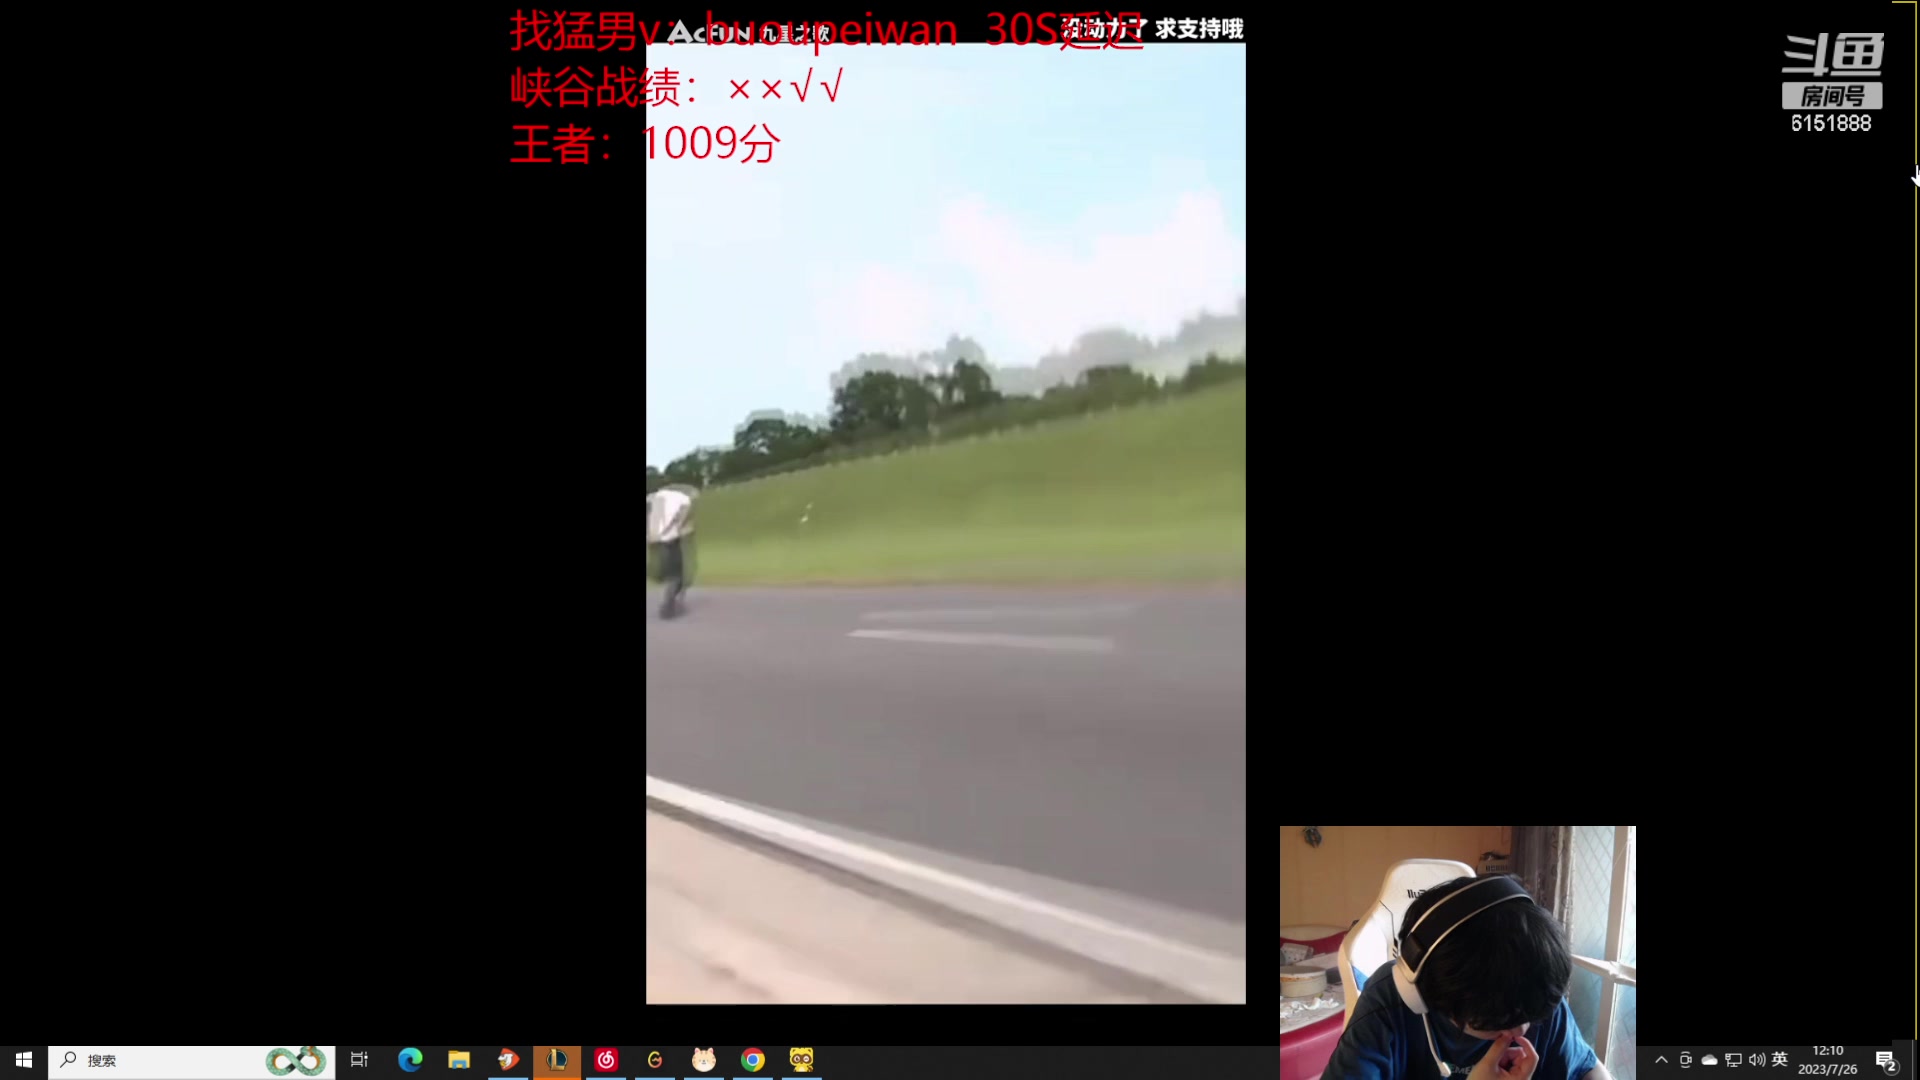Screen dimensions: 1920x1080
Task: Open the green snake infinity app on taskbar
Action: [297, 1061]
